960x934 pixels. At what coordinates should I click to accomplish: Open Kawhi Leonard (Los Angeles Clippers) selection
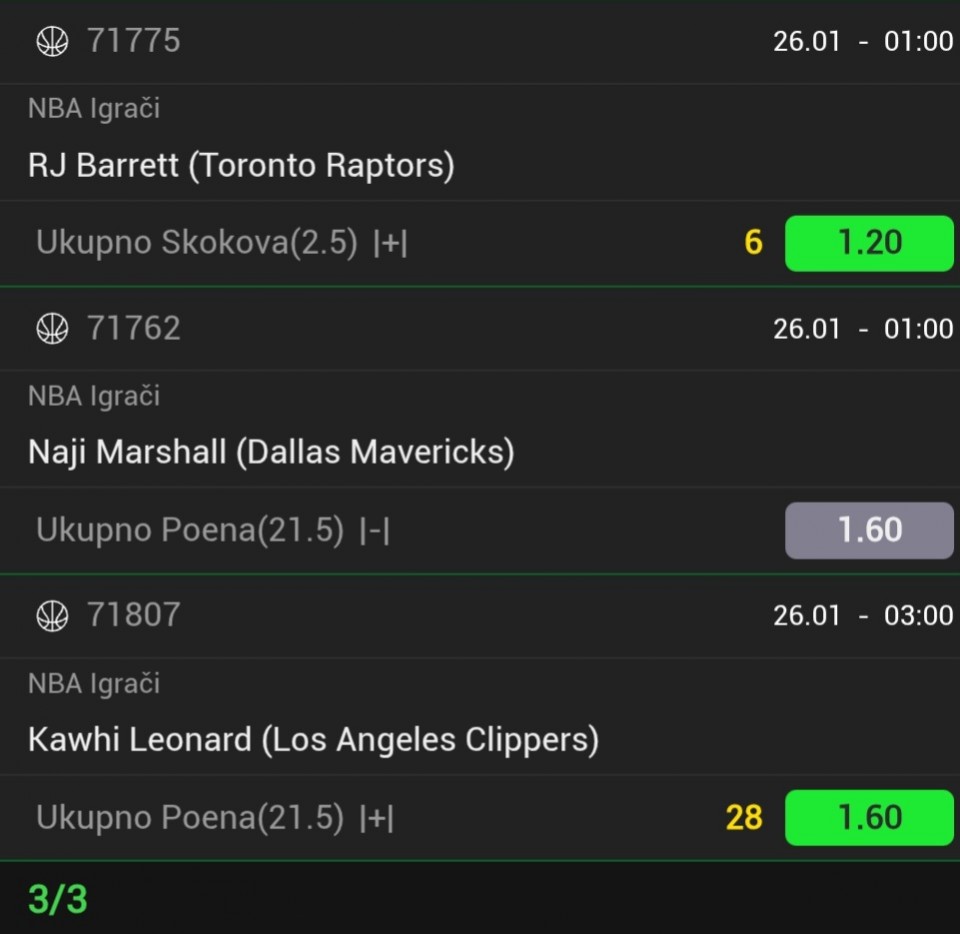[313, 740]
